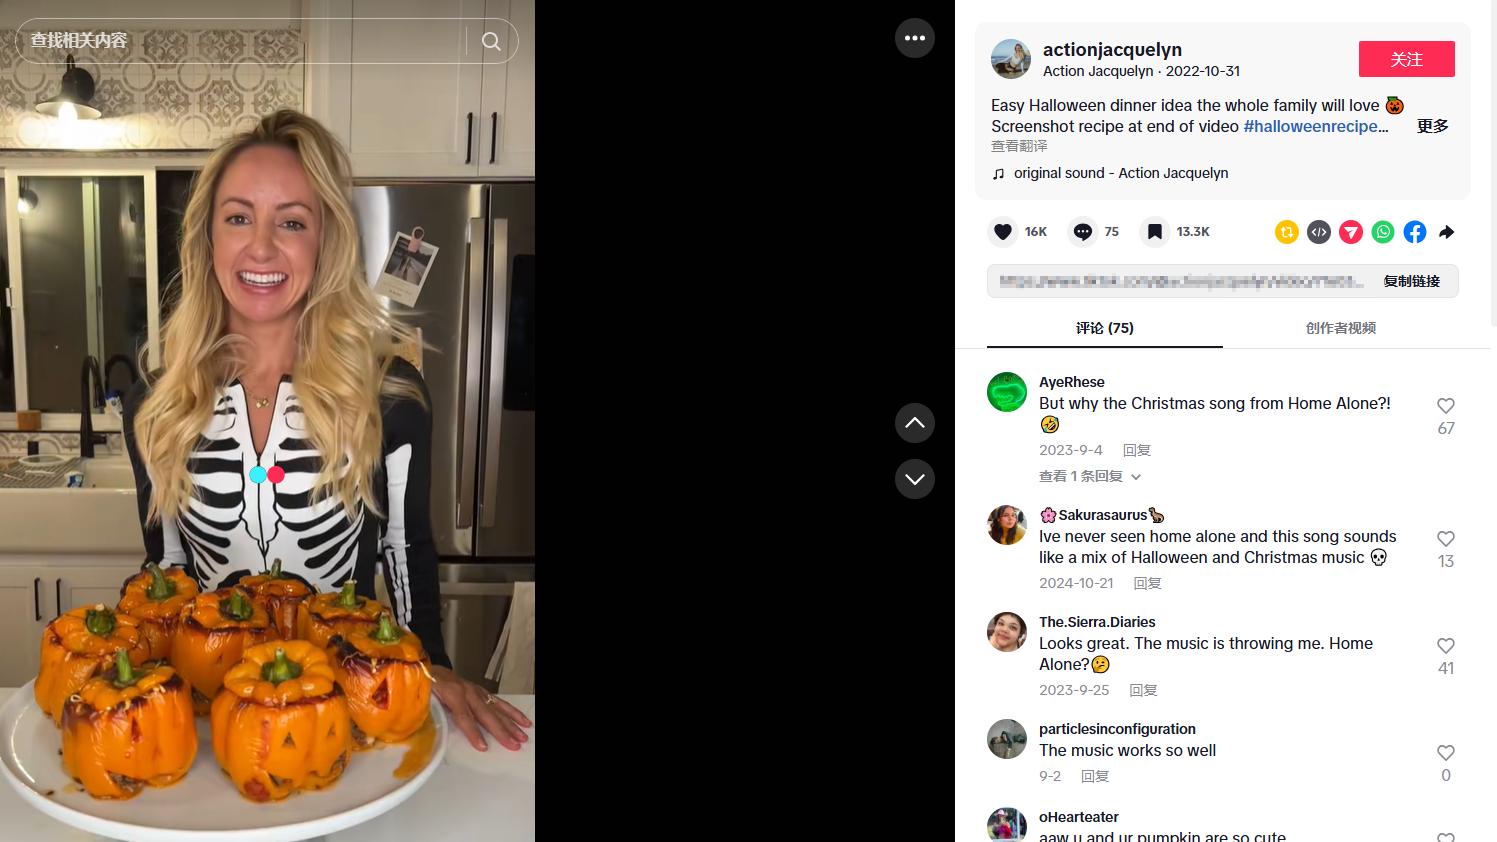Expand the 1 reply under AyeRhese's comment
1497x842 pixels.
(x=1089, y=476)
